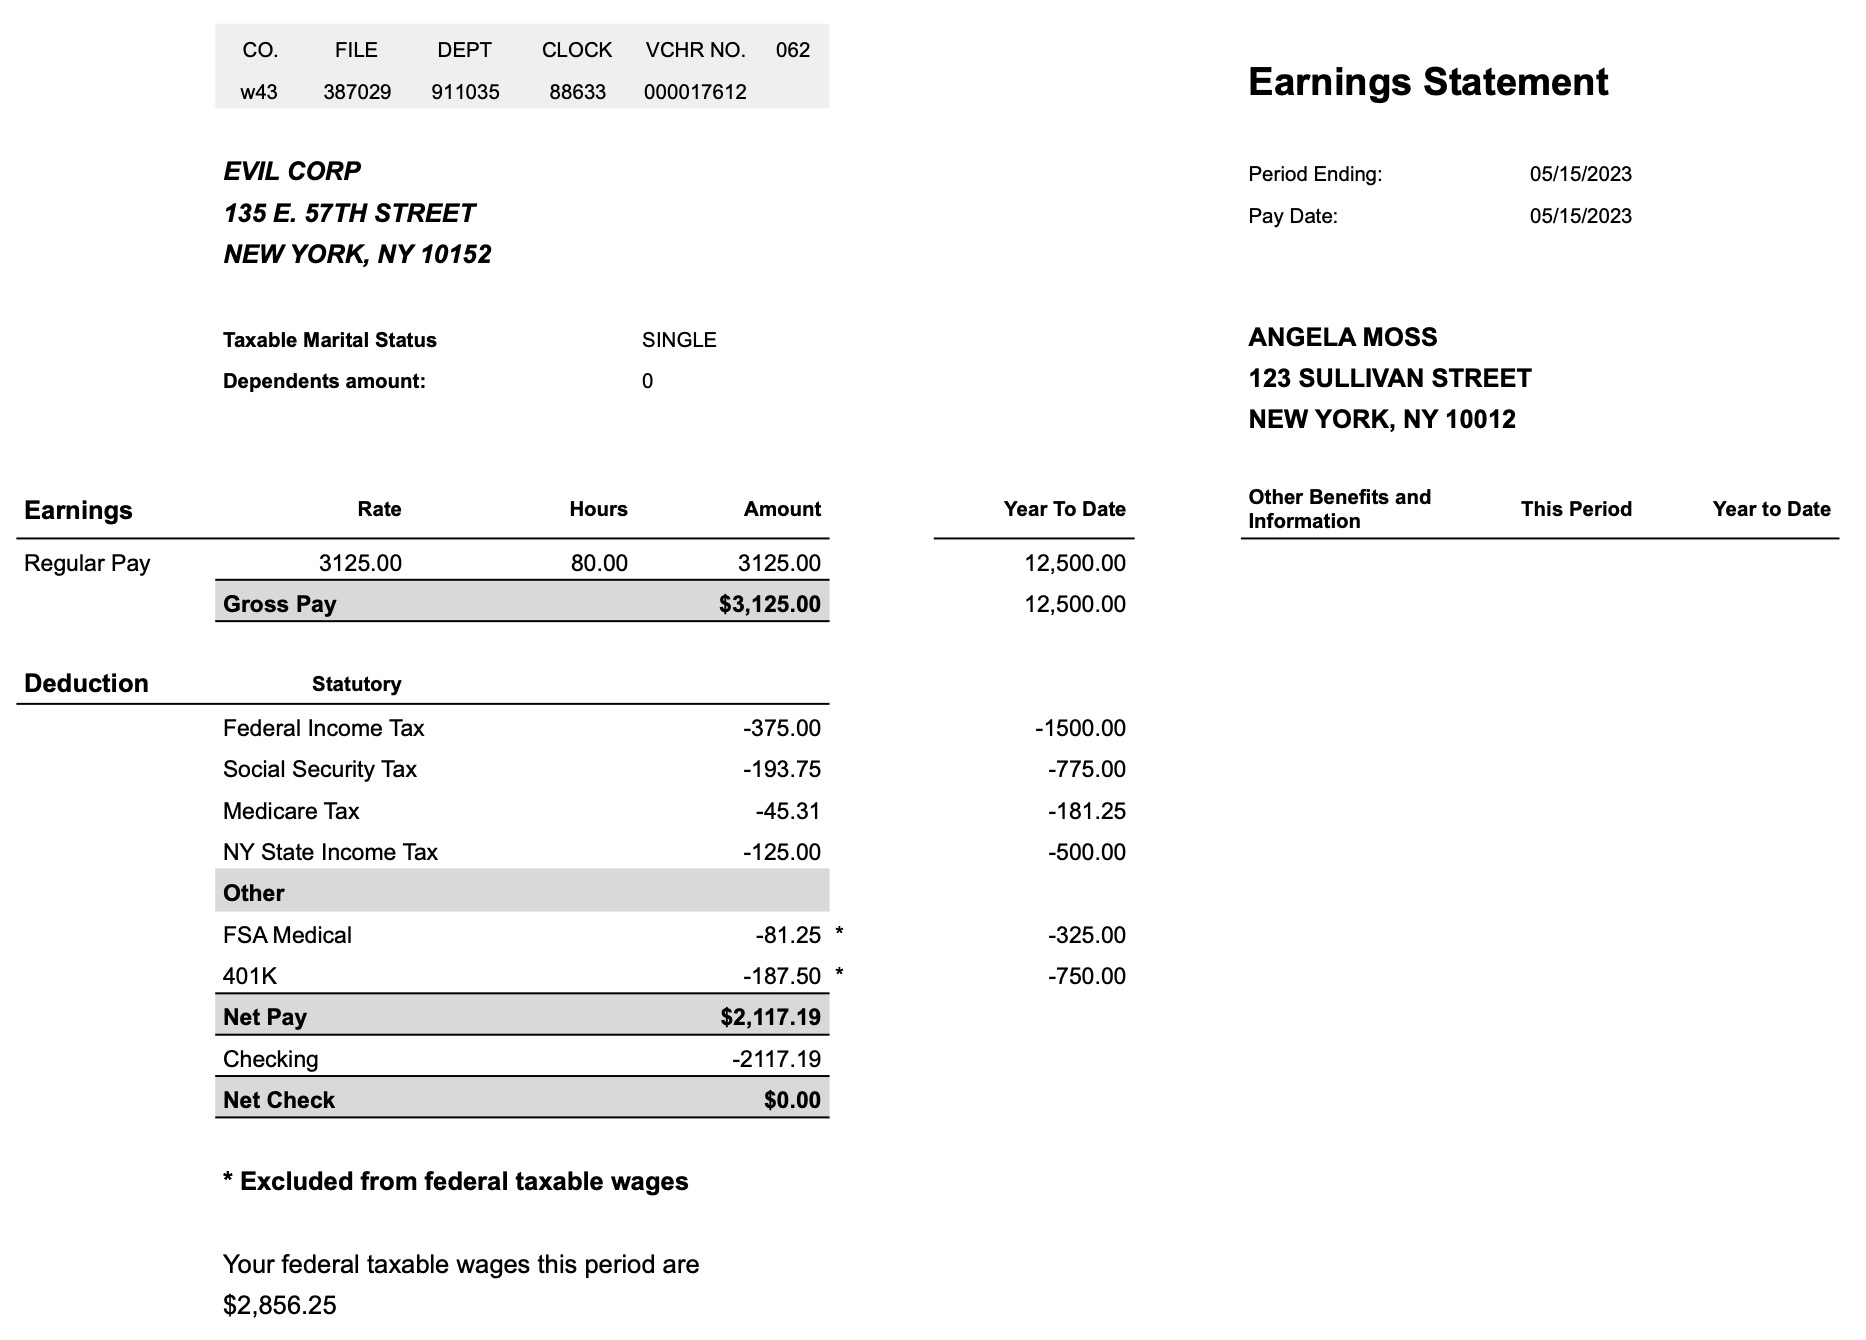This screenshot has height=1340, width=1866.
Task: Select the Pay Date value 05/15/2023
Action: coord(1580,216)
